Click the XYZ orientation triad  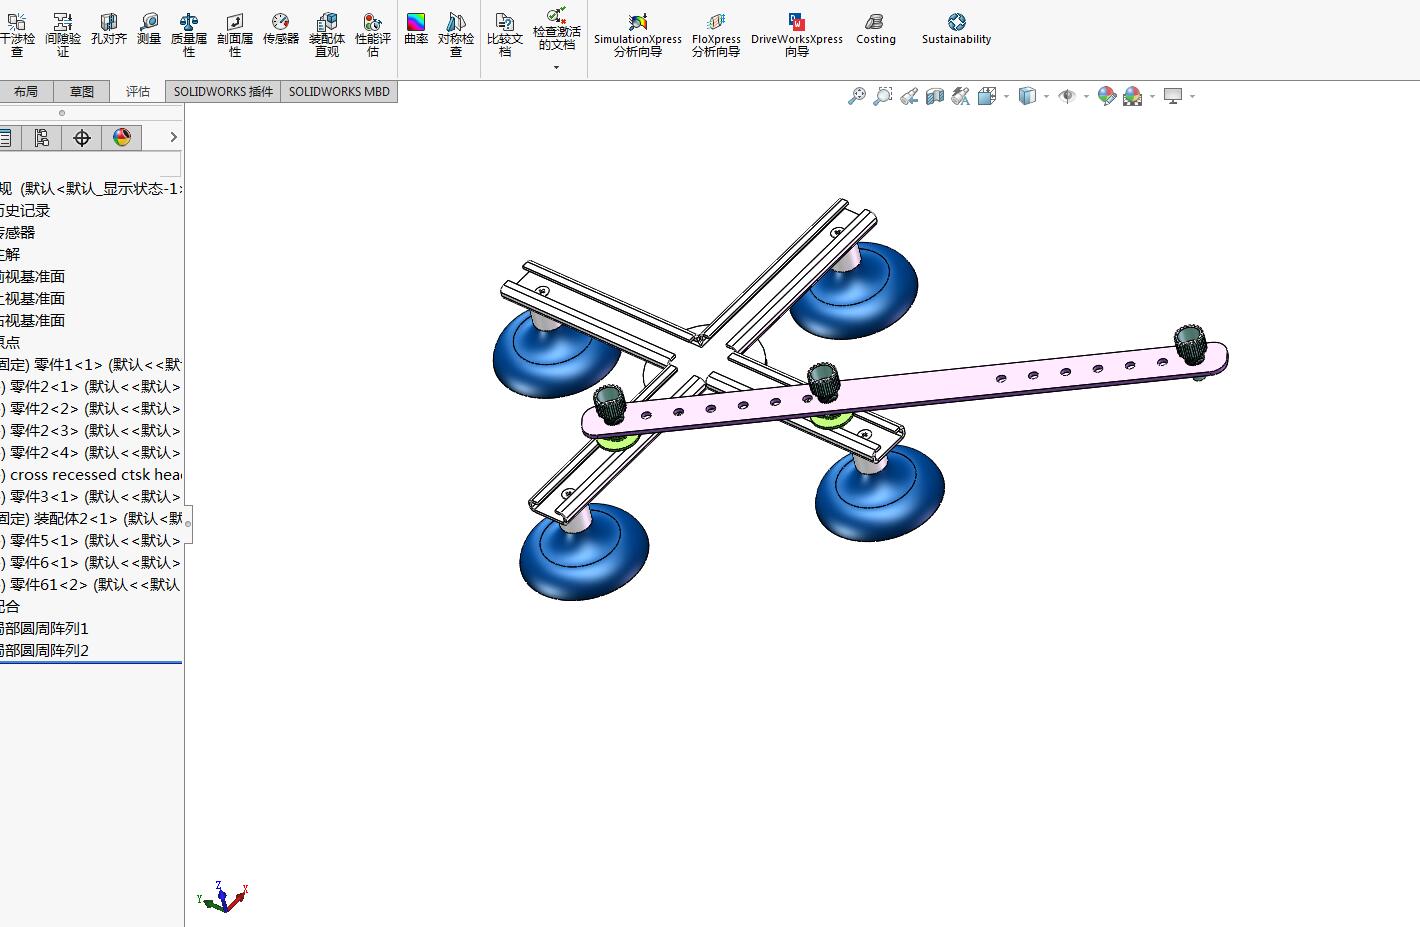[223, 897]
